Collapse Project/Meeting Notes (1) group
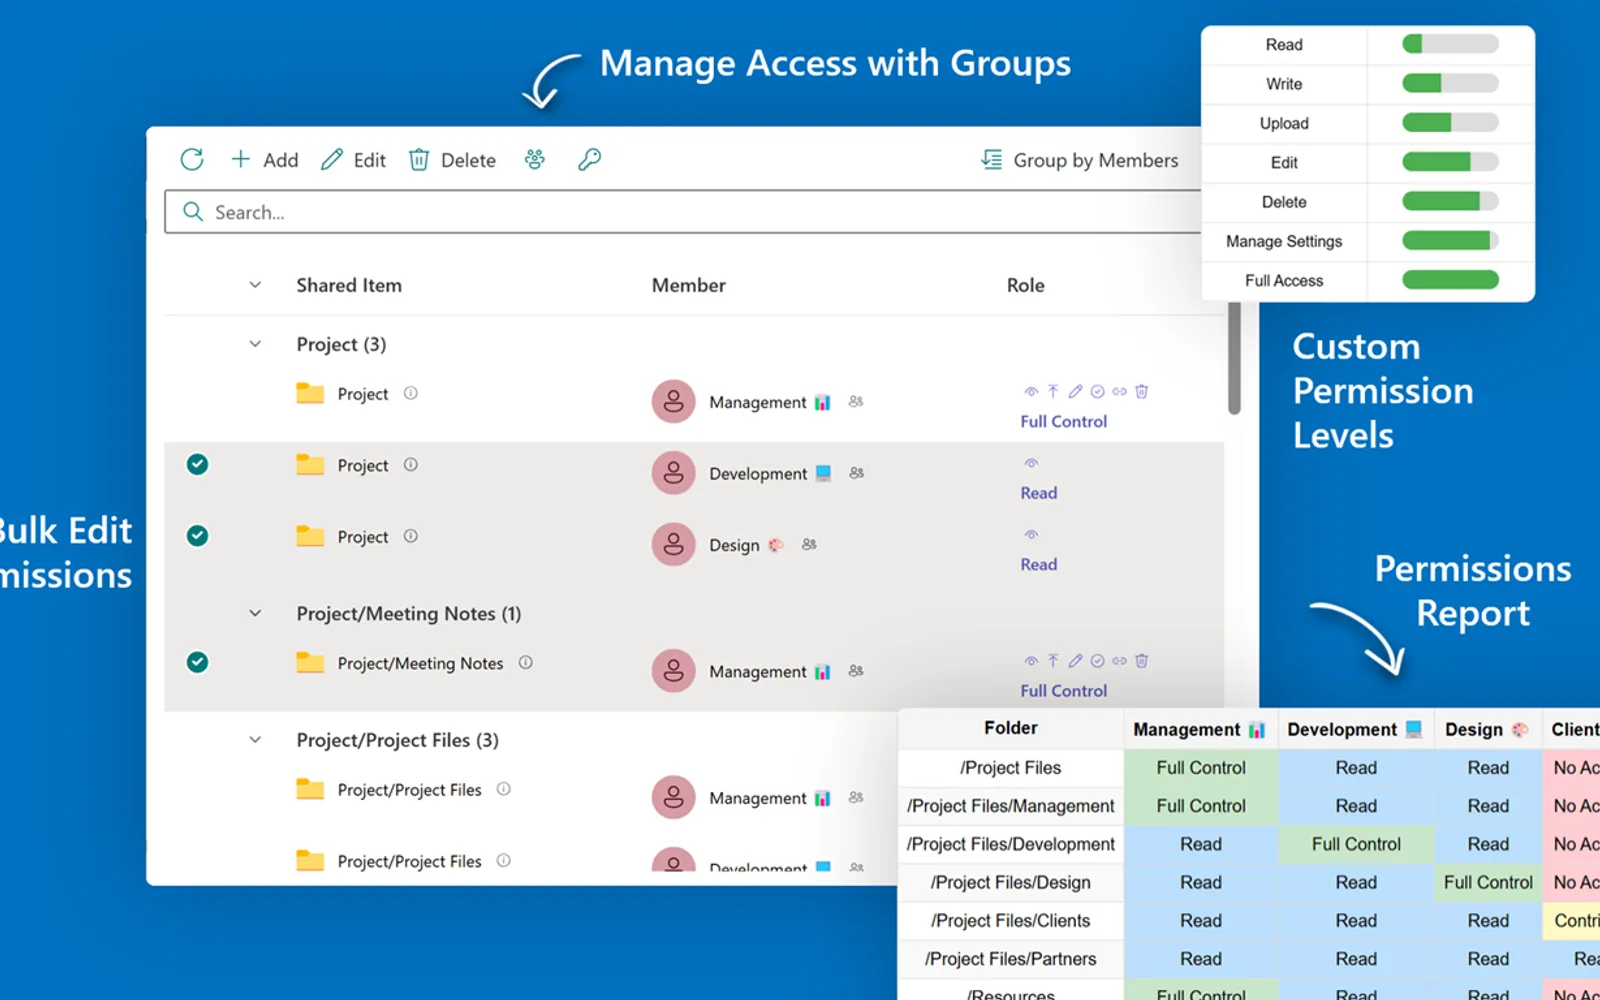 (255, 613)
